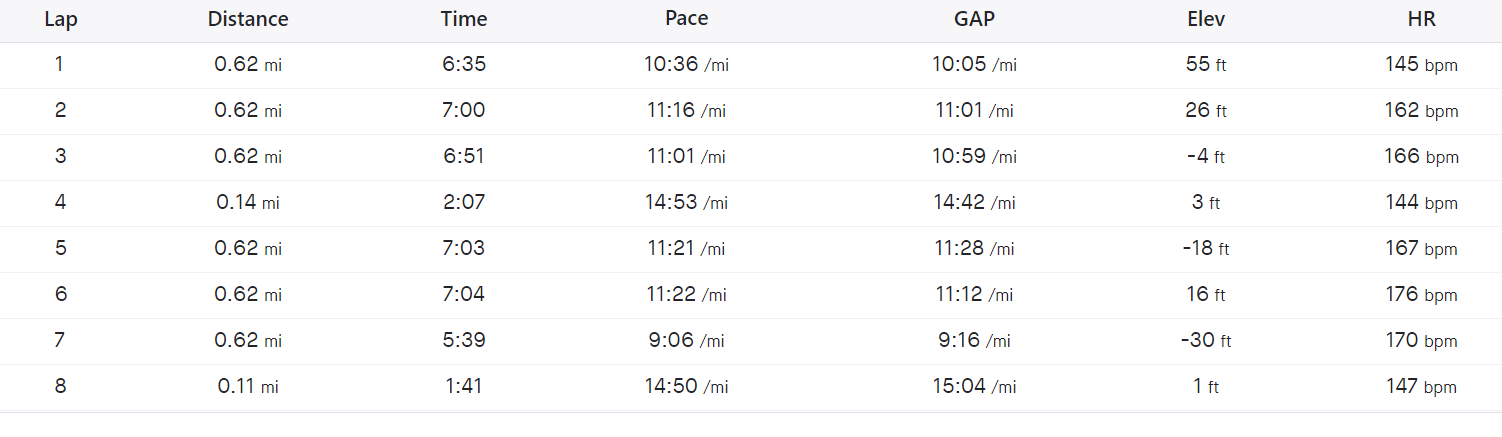Screen dimensions: 1502x437
Task: Click the 166 bpm heart rate
Action: (1421, 157)
